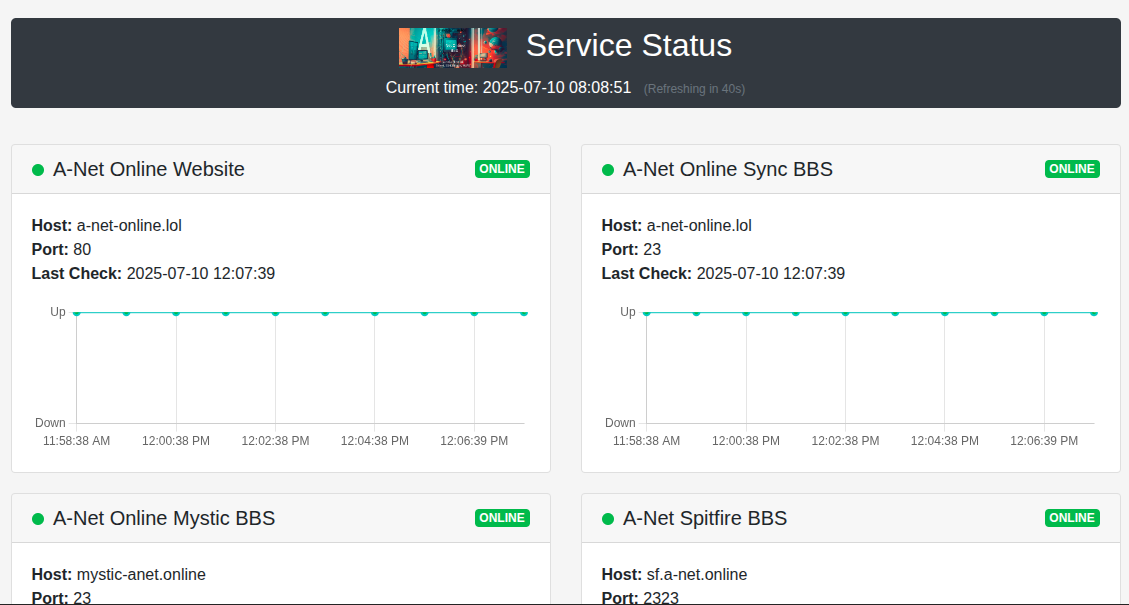
Task: Select the Service Status page title
Action: [x=629, y=45]
